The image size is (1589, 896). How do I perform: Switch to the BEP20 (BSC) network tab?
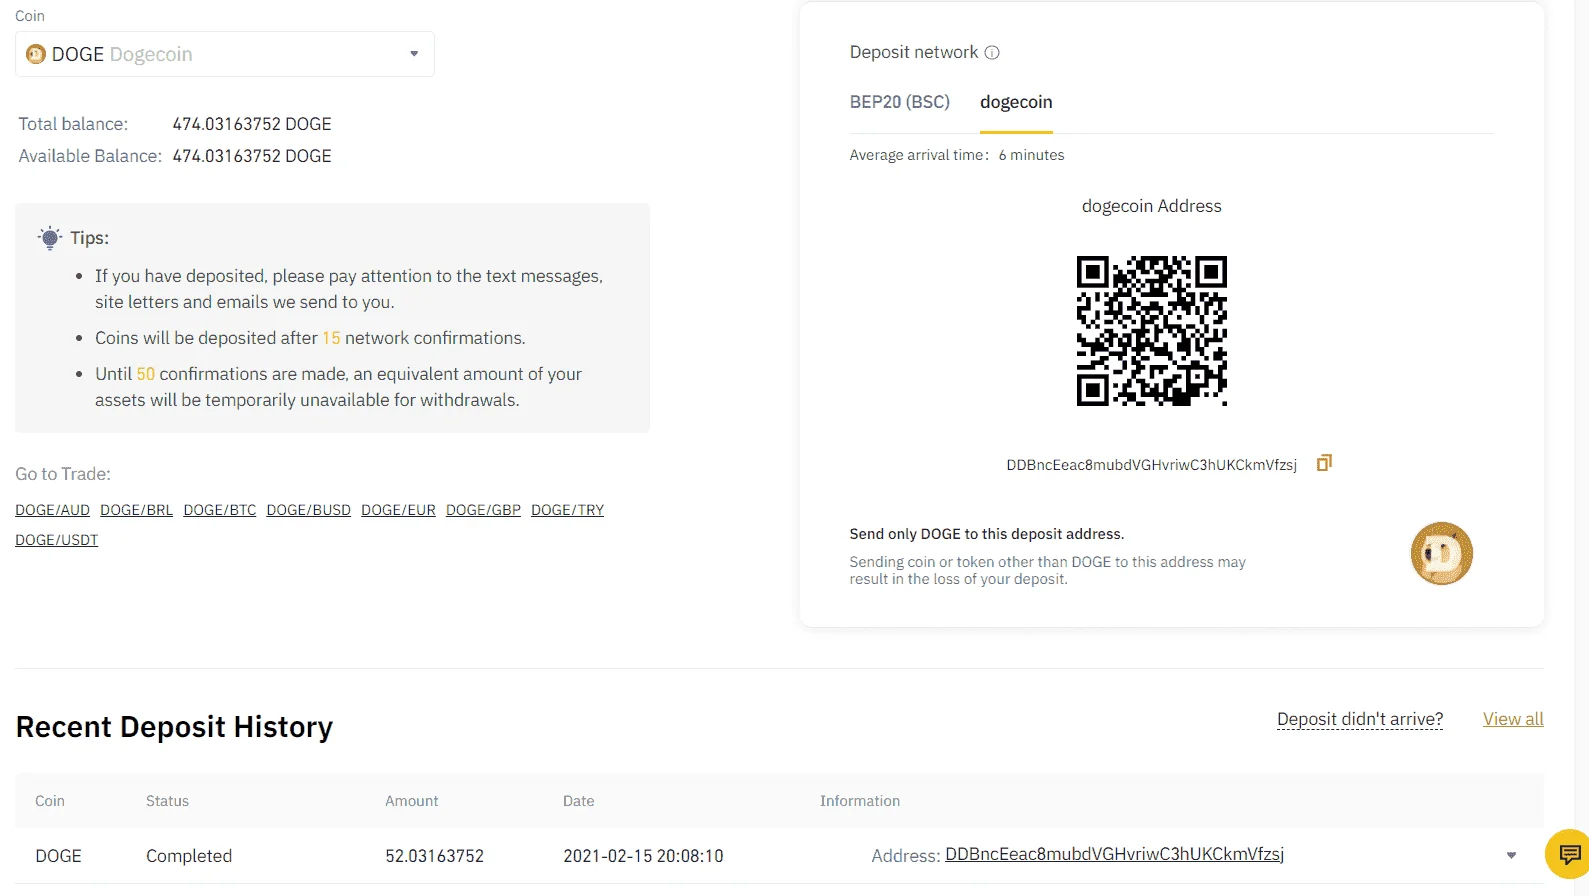900,102
